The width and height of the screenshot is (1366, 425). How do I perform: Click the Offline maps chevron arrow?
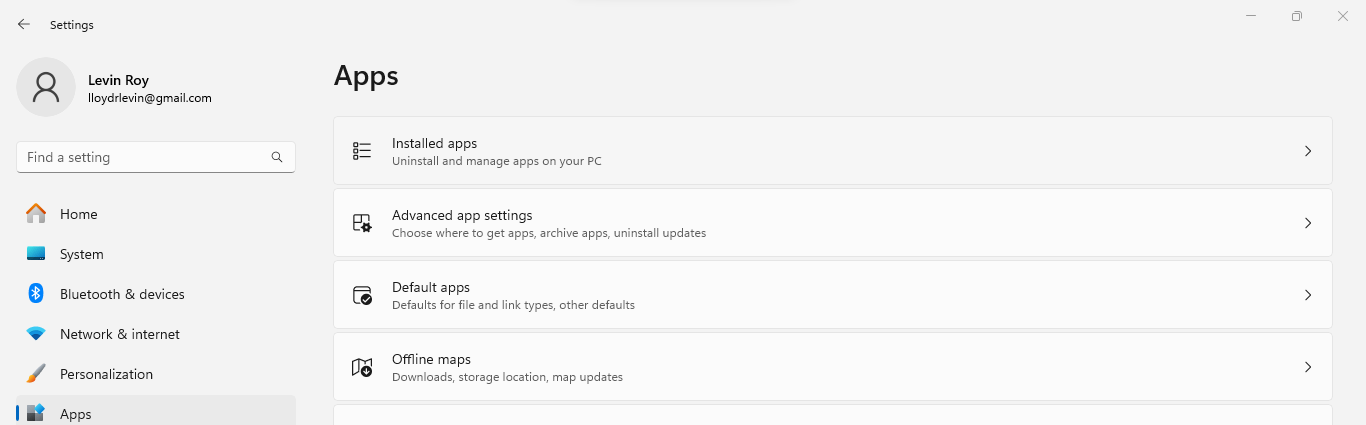1308,367
